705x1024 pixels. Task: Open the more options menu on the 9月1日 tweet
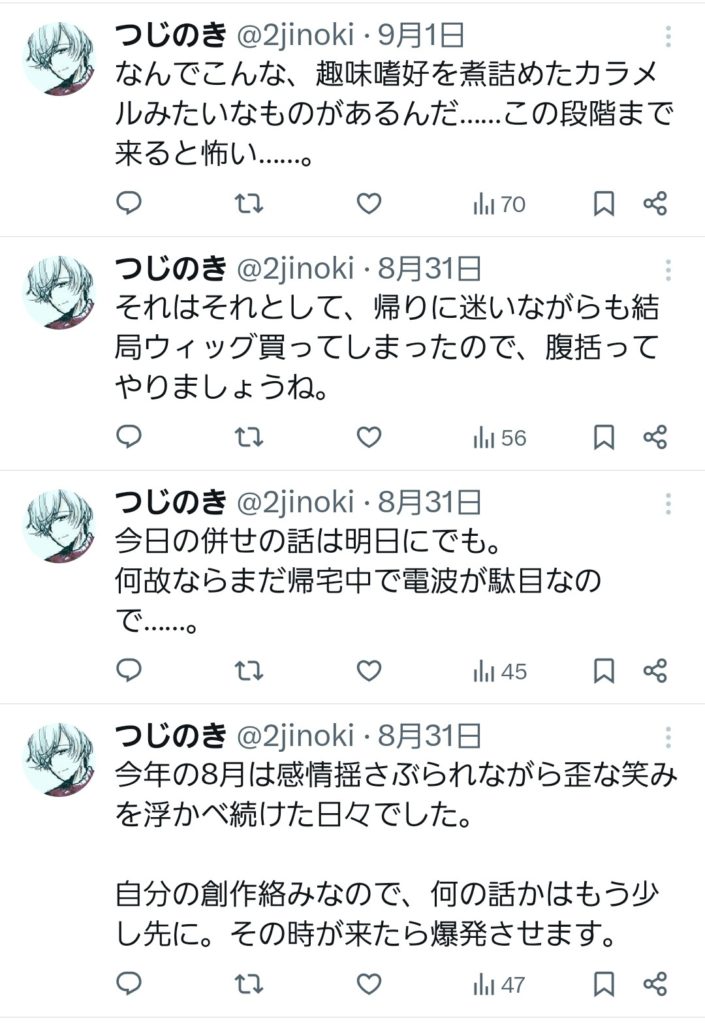click(x=669, y=38)
